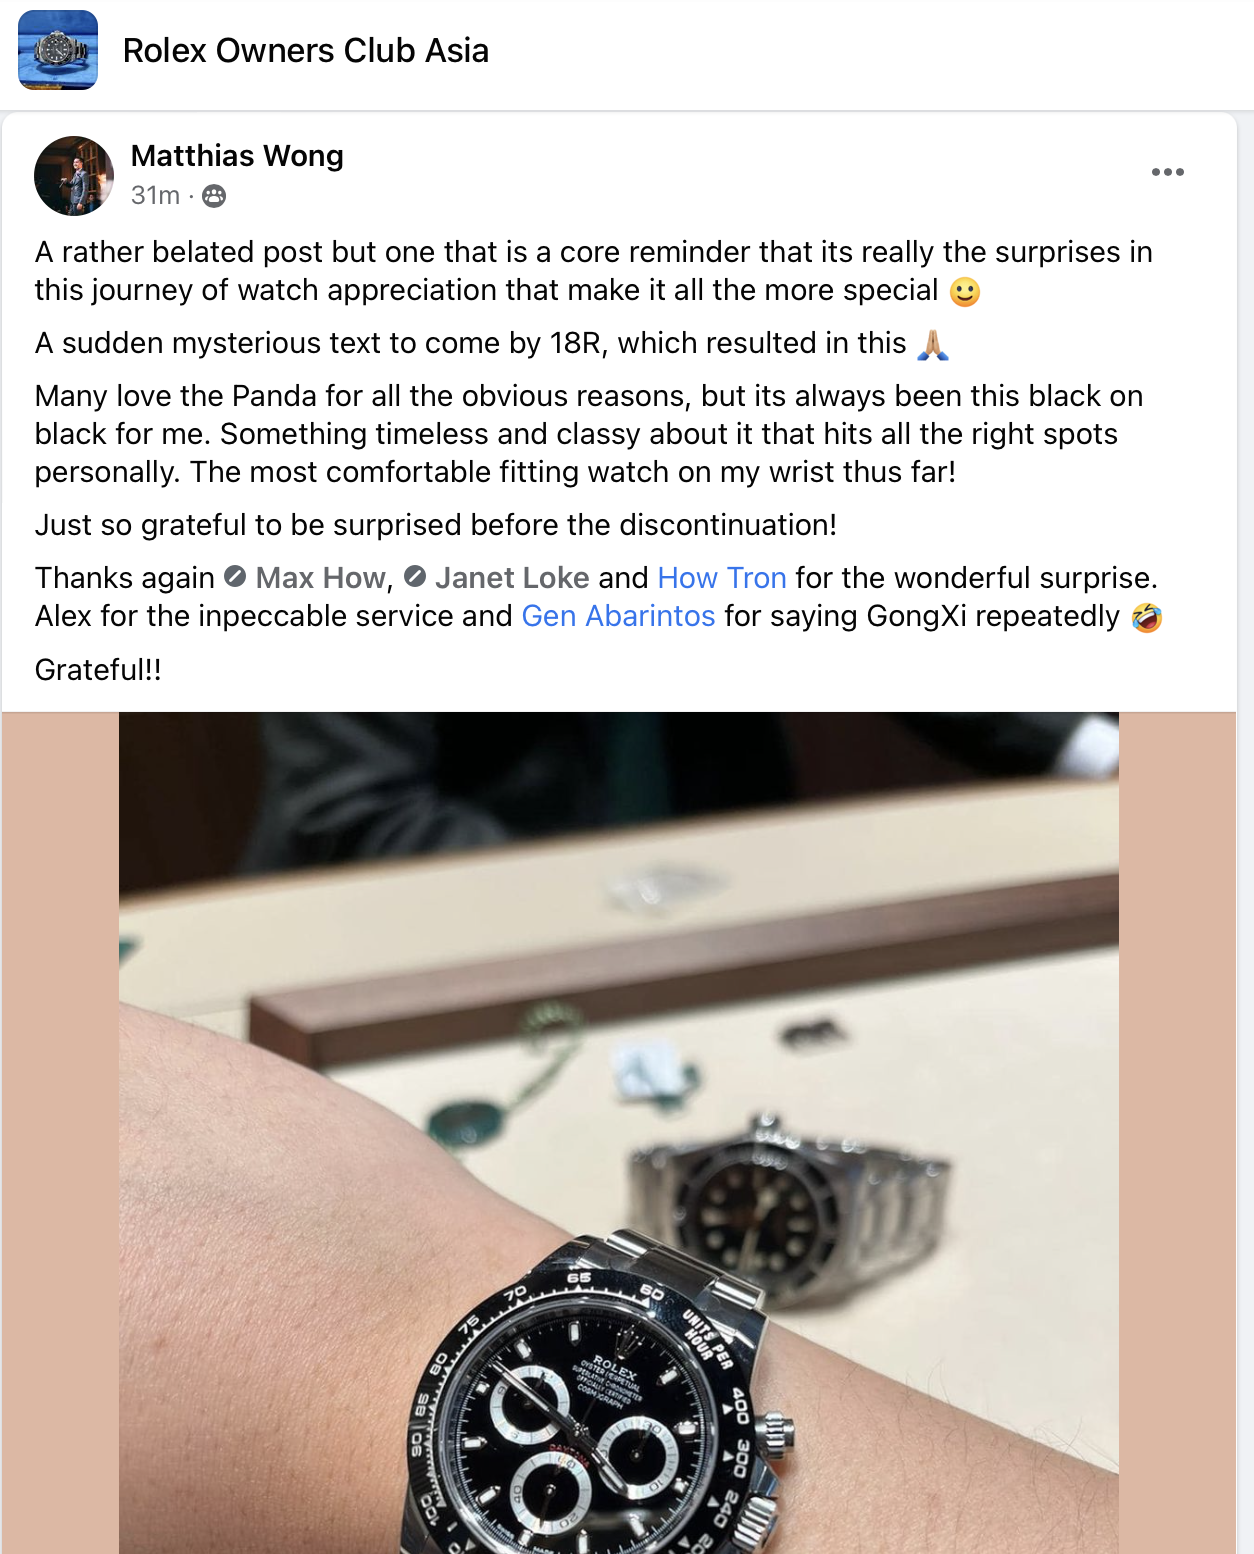Click the badge icon before Max How
Image resolution: width=1254 pixels, height=1554 pixels.
pyautogui.click(x=235, y=577)
